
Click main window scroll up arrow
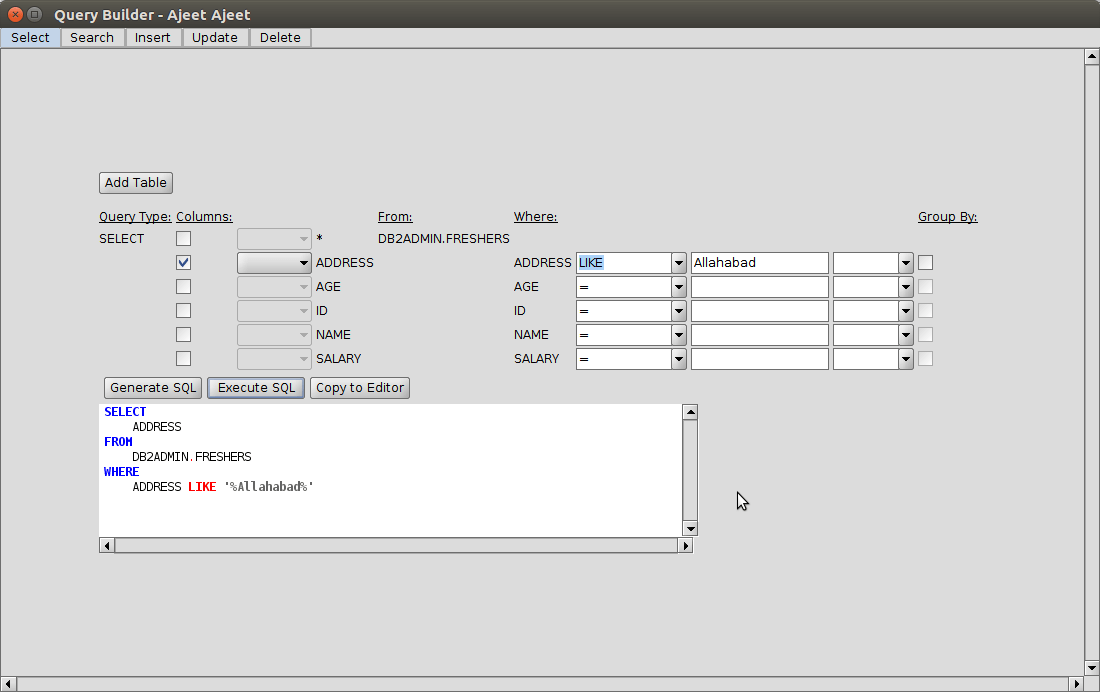pos(1092,57)
